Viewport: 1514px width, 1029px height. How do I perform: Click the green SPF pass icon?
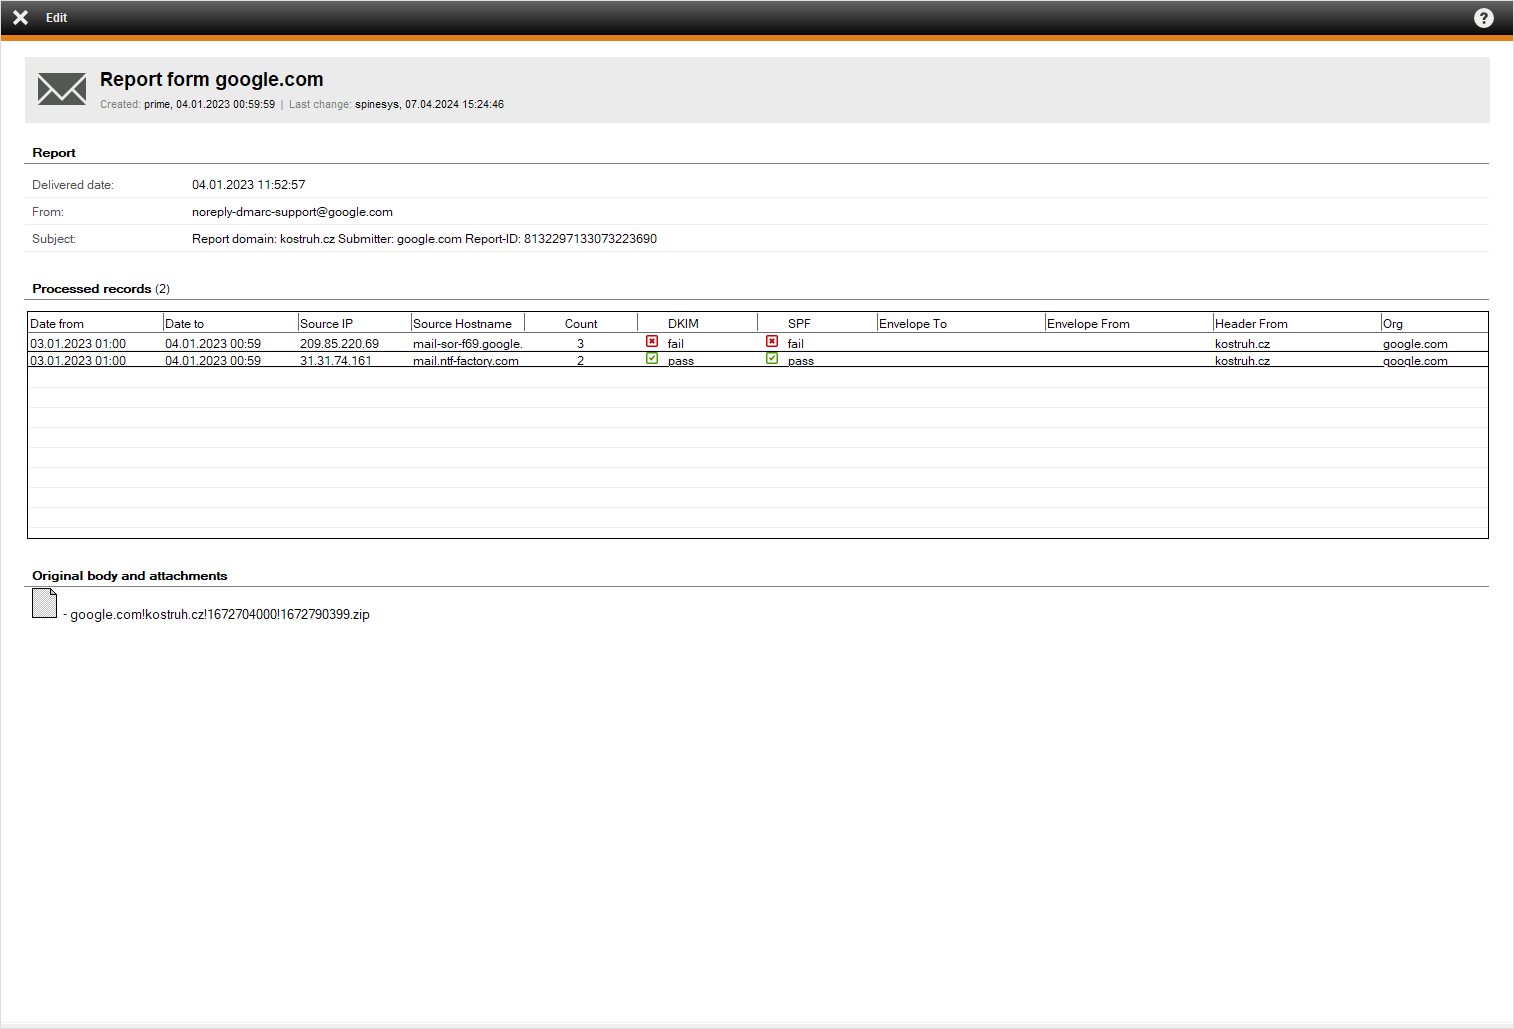pyautogui.click(x=772, y=358)
